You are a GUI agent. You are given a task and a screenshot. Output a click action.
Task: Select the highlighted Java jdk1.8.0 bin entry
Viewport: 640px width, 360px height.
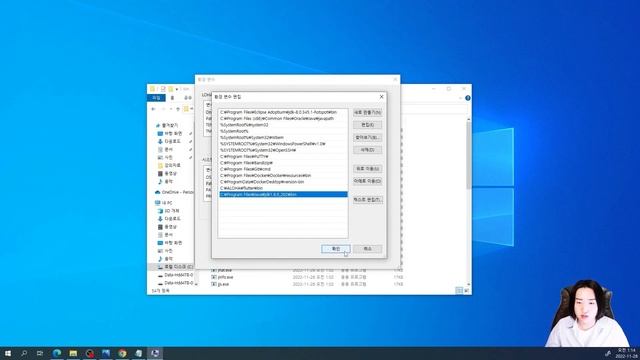(283, 194)
